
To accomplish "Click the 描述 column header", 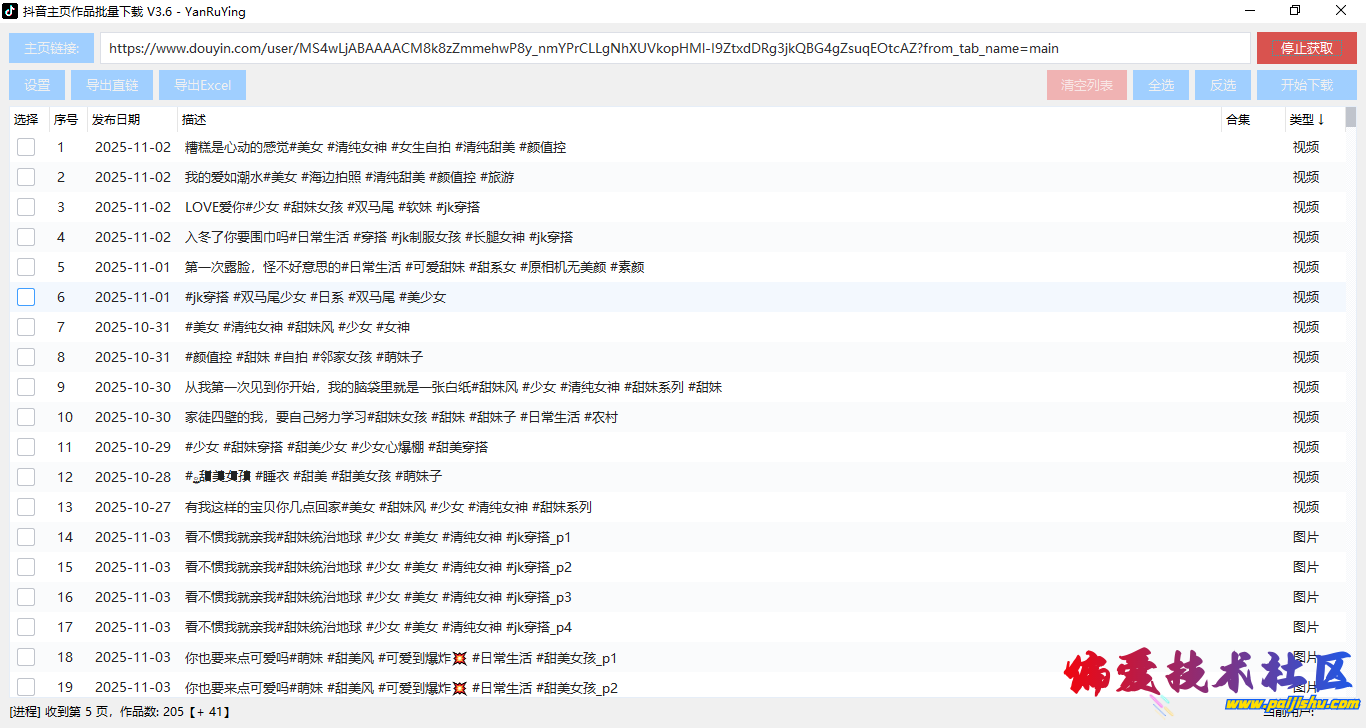I will (x=194, y=120).
